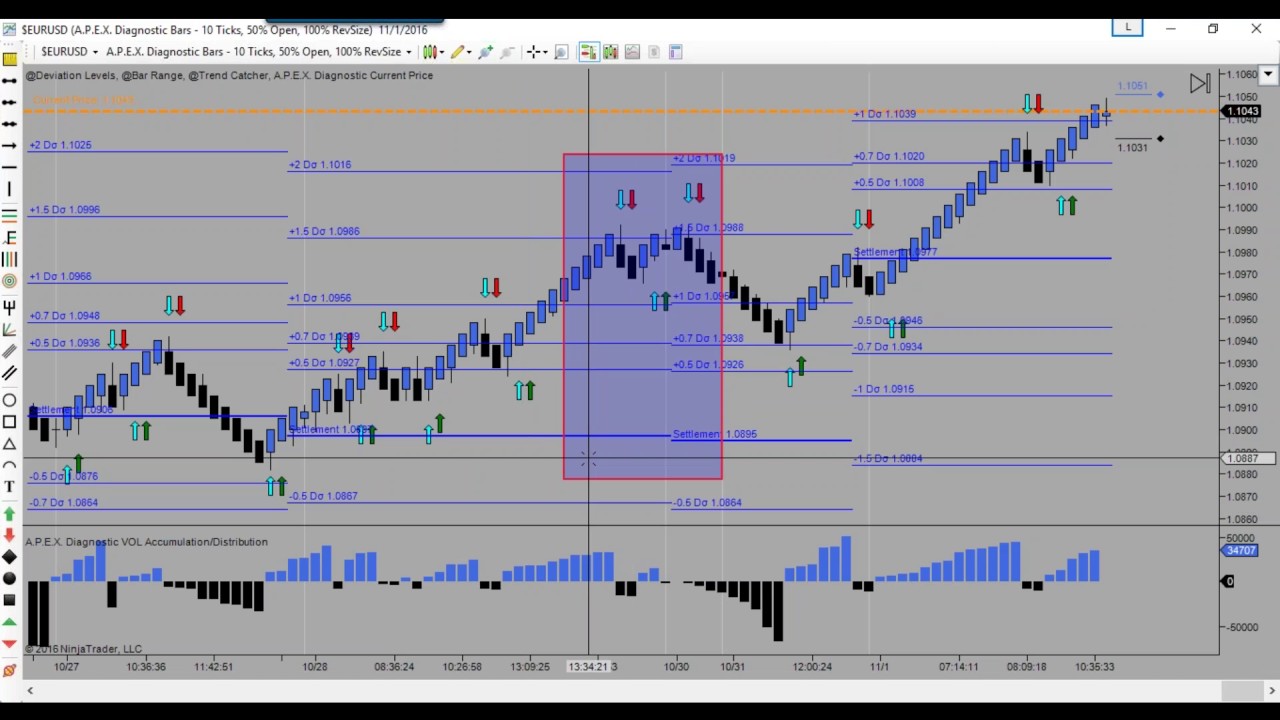
Task: Click the zoom magnifier toolbar icon
Action: tap(561, 52)
